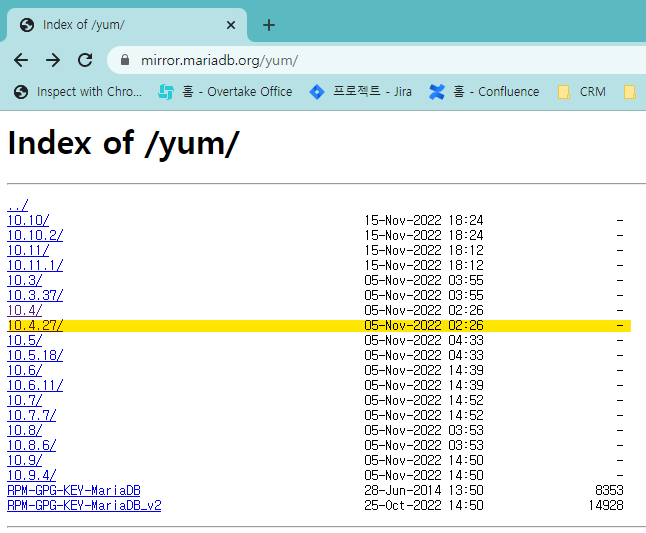This screenshot has height=533, width=646.
Task: Go up to the parent directory ../
Action: (x=18, y=205)
